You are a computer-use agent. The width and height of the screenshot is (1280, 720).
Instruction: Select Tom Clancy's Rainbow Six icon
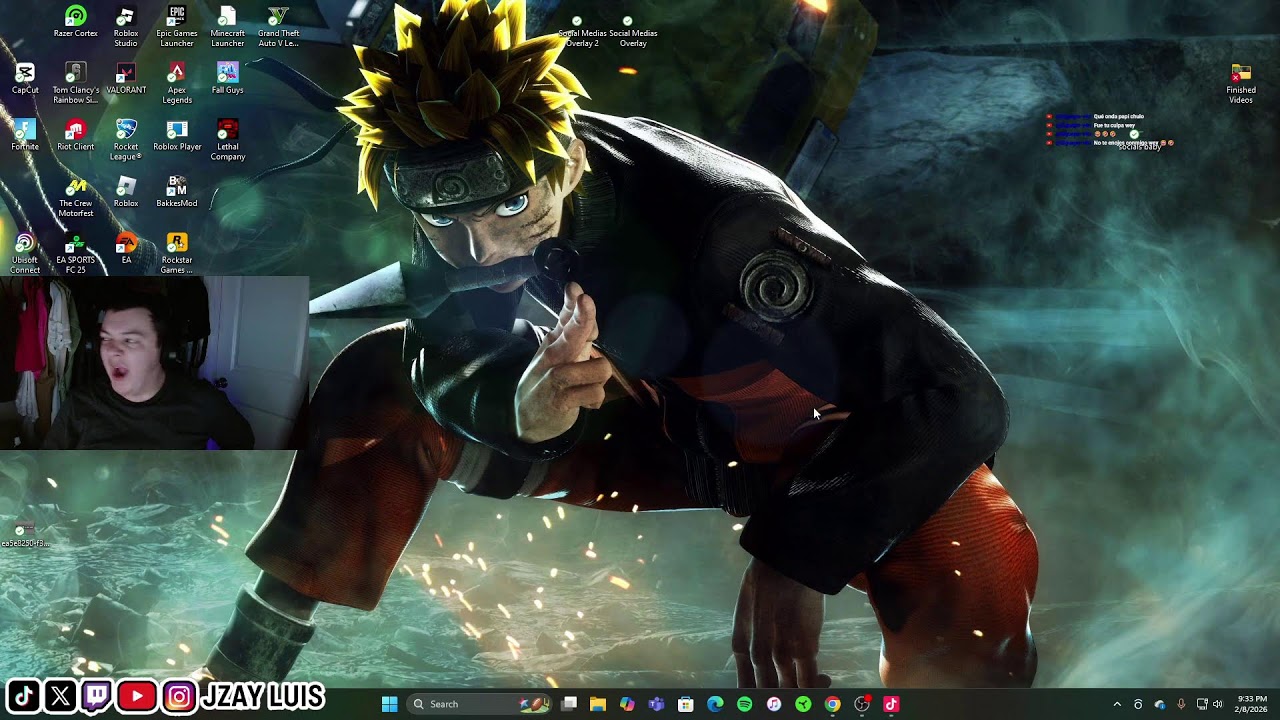[75, 83]
